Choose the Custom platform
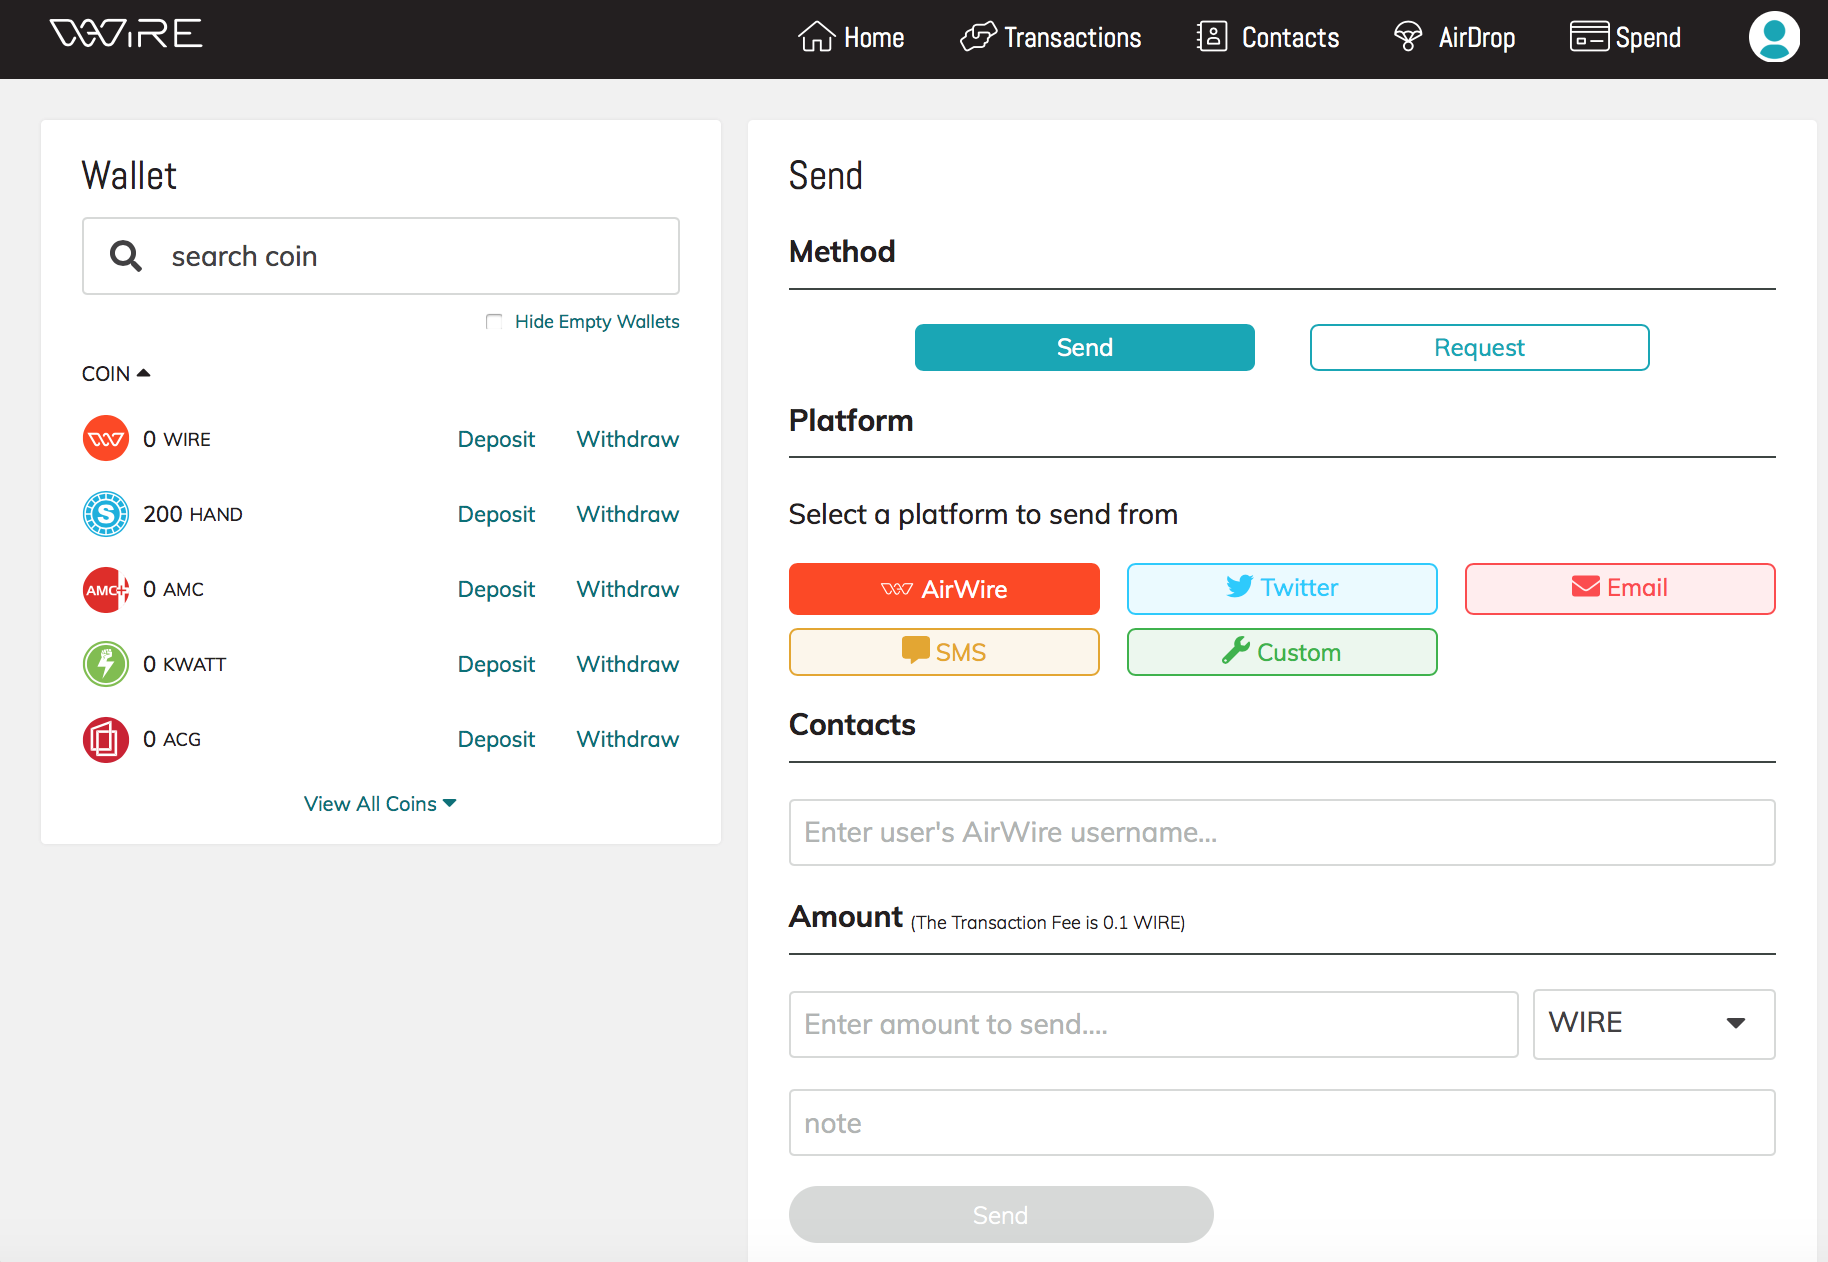 [x=1282, y=652]
